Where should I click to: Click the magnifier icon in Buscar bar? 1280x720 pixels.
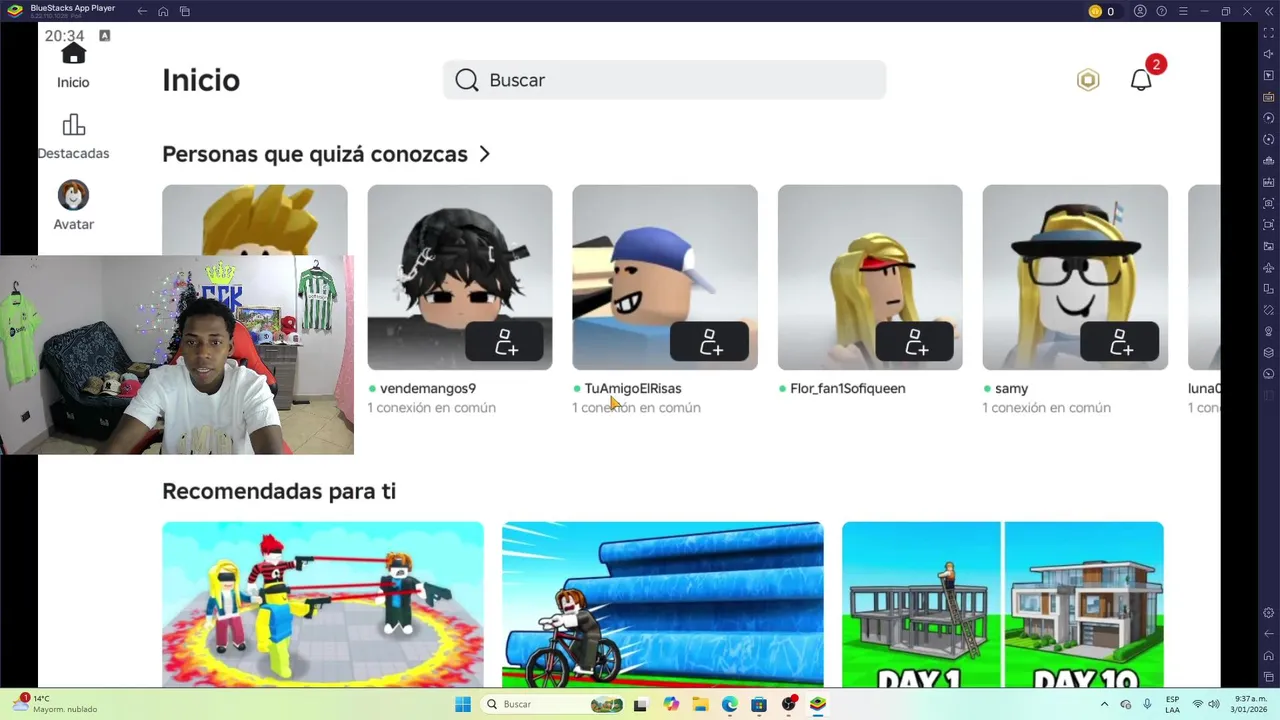tap(467, 80)
